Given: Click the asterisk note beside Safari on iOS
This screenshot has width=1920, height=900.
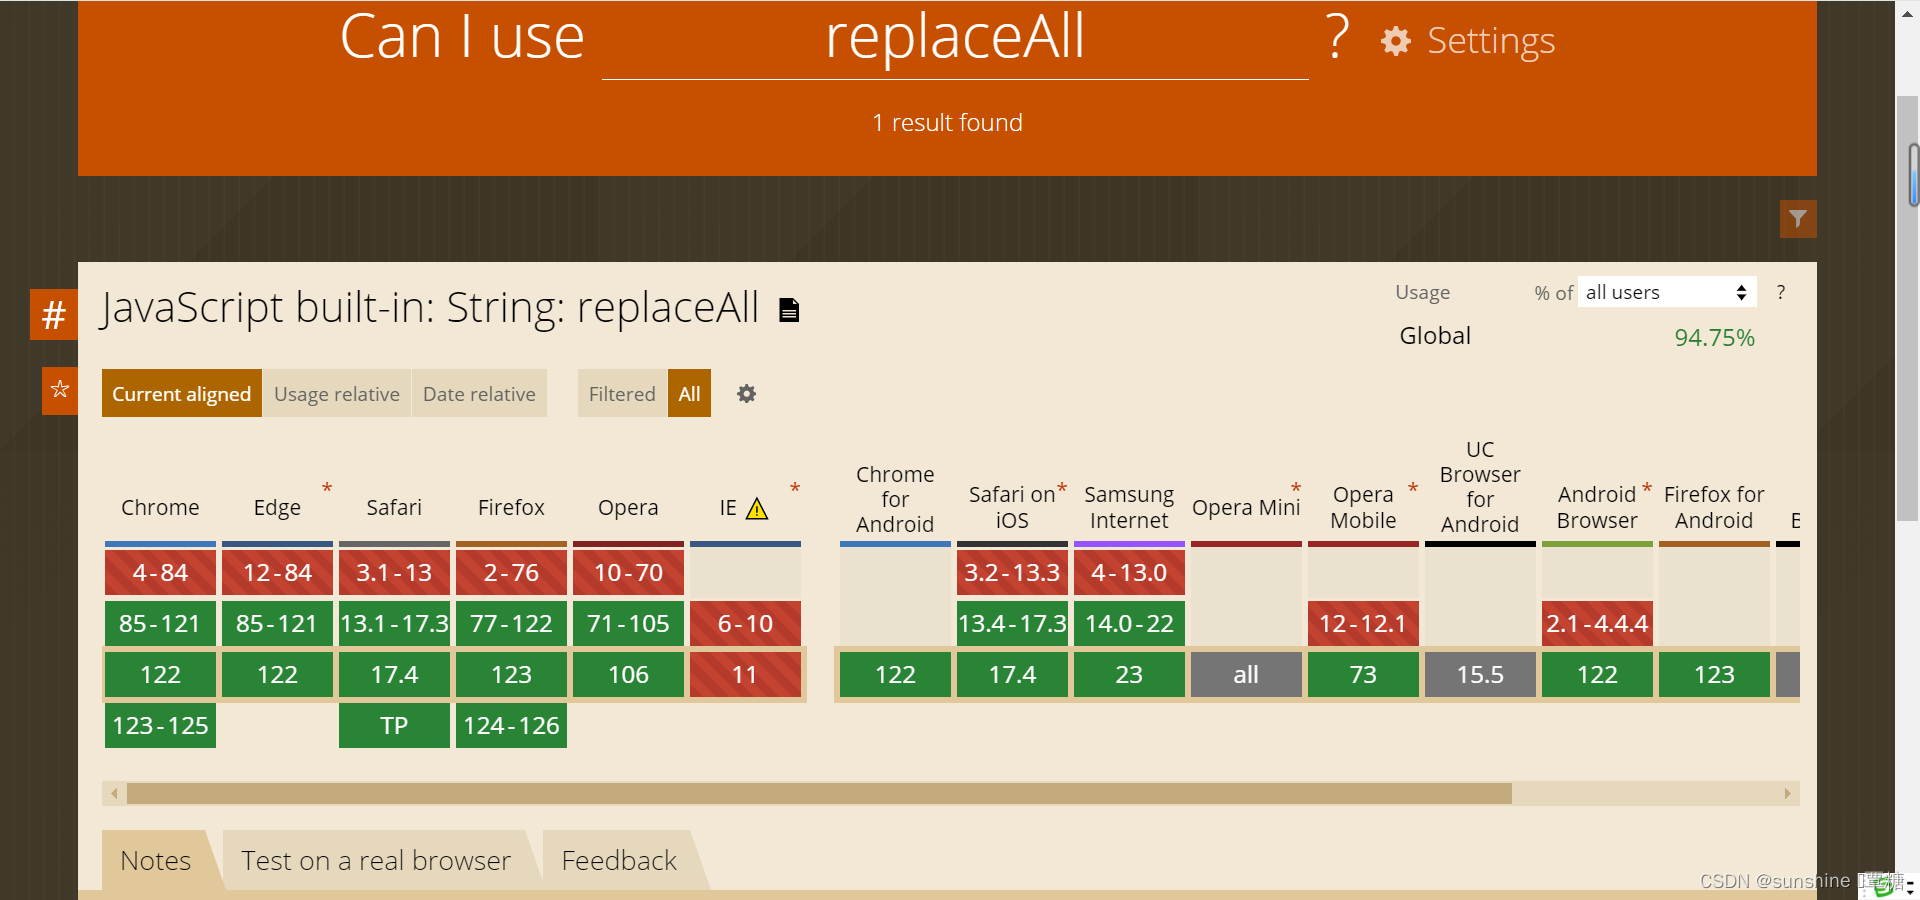Looking at the screenshot, I should (x=1062, y=488).
